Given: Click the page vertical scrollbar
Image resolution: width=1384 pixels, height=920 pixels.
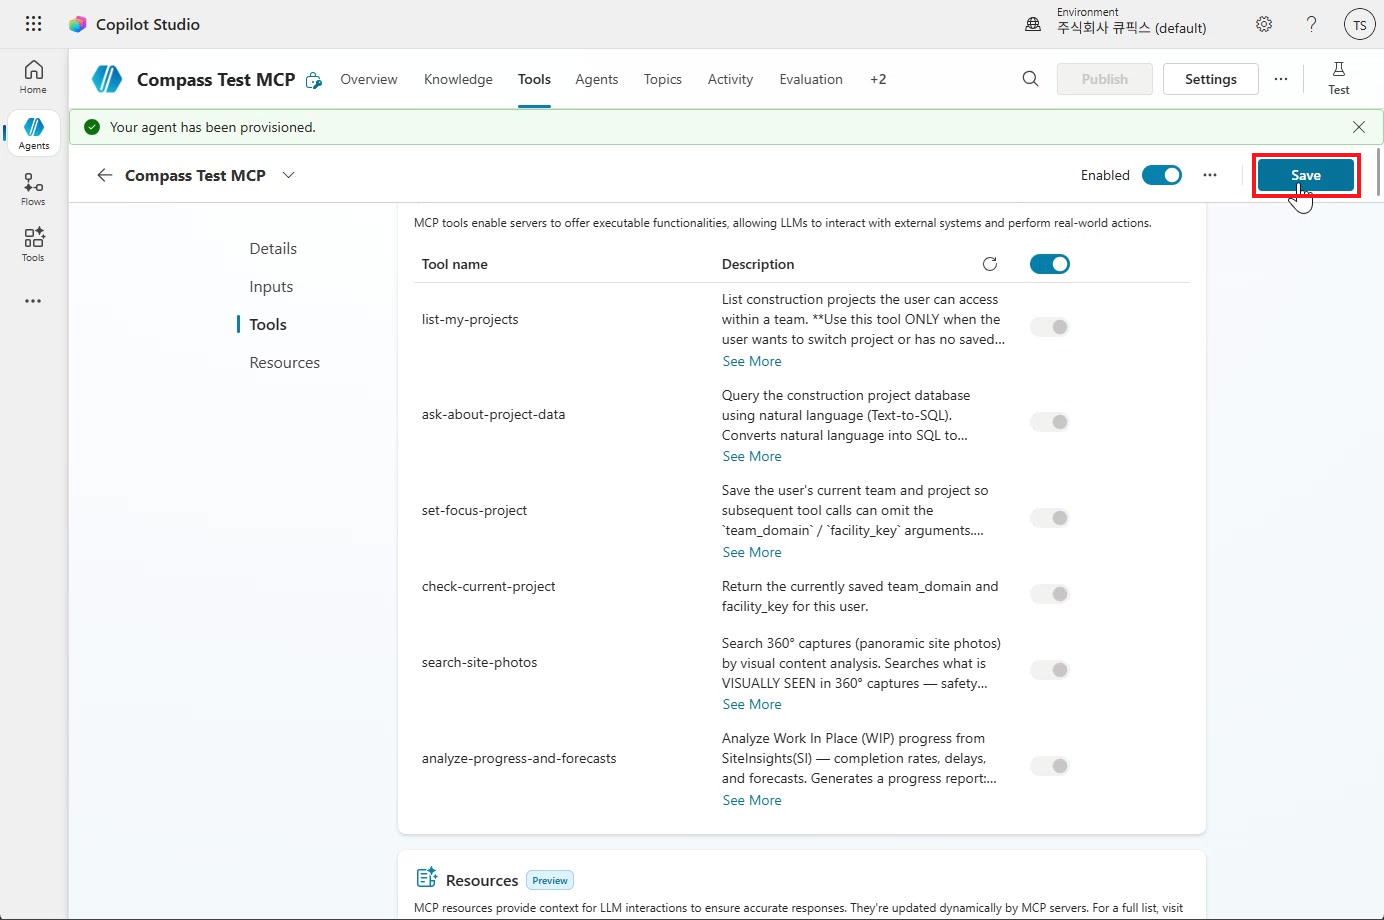Looking at the screenshot, I should 1379,172.
